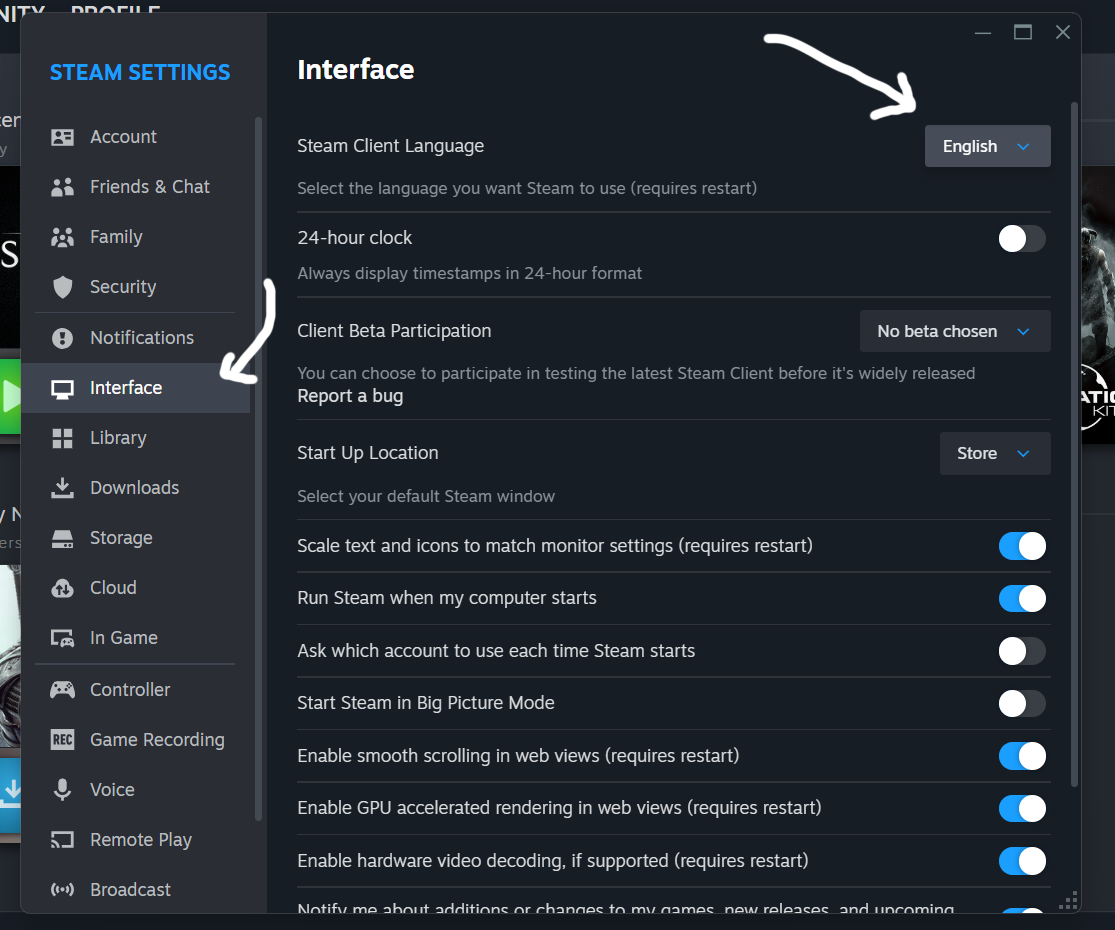Image resolution: width=1115 pixels, height=930 pixels.
Task: Open the In Game settings label
Action: coord(124,638)
